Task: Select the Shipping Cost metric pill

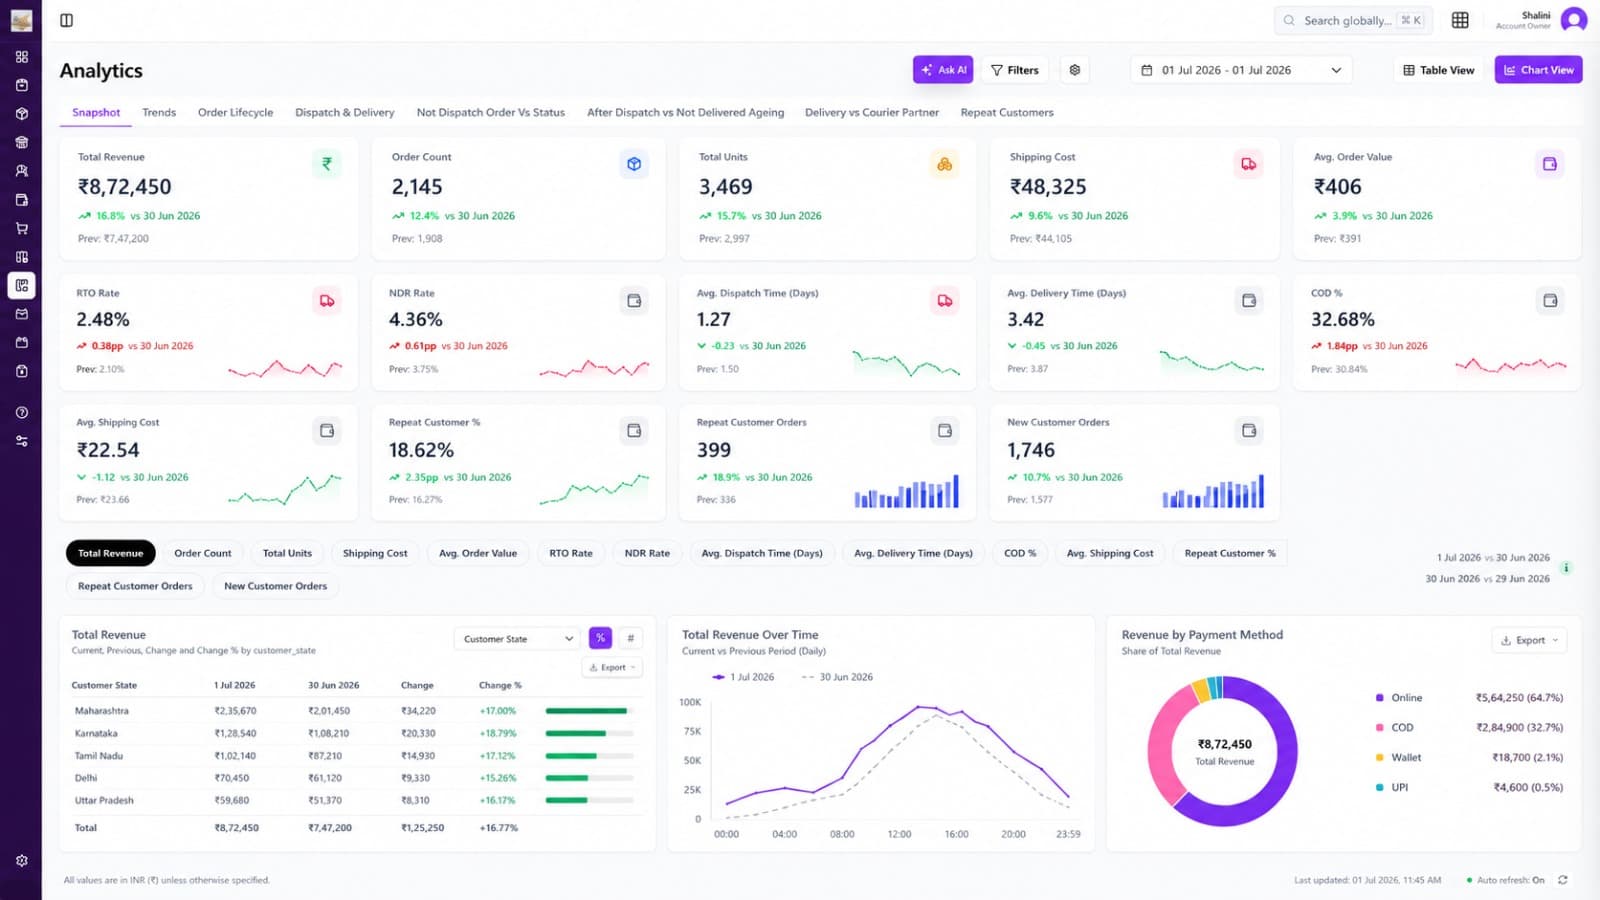Action: pyautogui.click(x=375, y=553)
